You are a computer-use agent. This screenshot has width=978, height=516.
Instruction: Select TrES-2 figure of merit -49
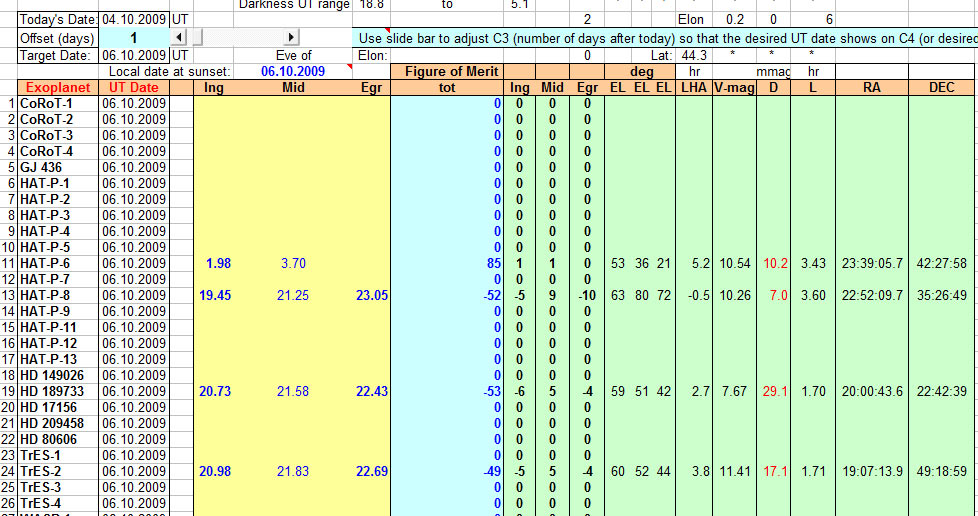pyautogui.click(x=447, y=472)
